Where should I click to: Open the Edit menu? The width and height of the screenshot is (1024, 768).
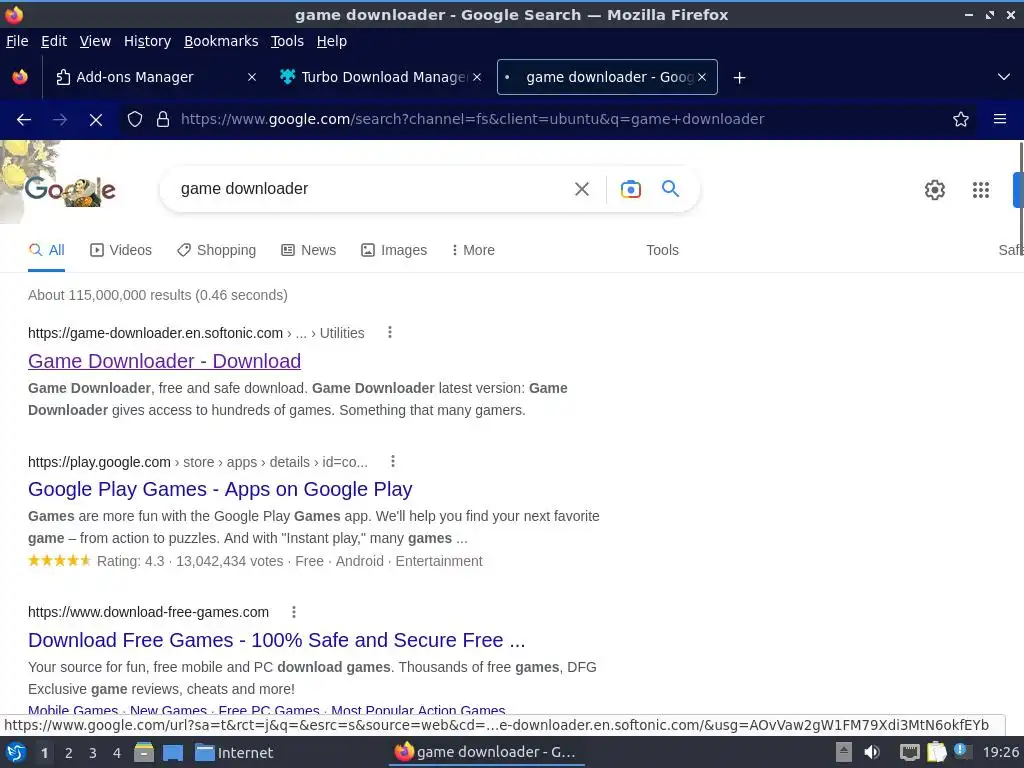pyautogui.click(x=54, y=41)
